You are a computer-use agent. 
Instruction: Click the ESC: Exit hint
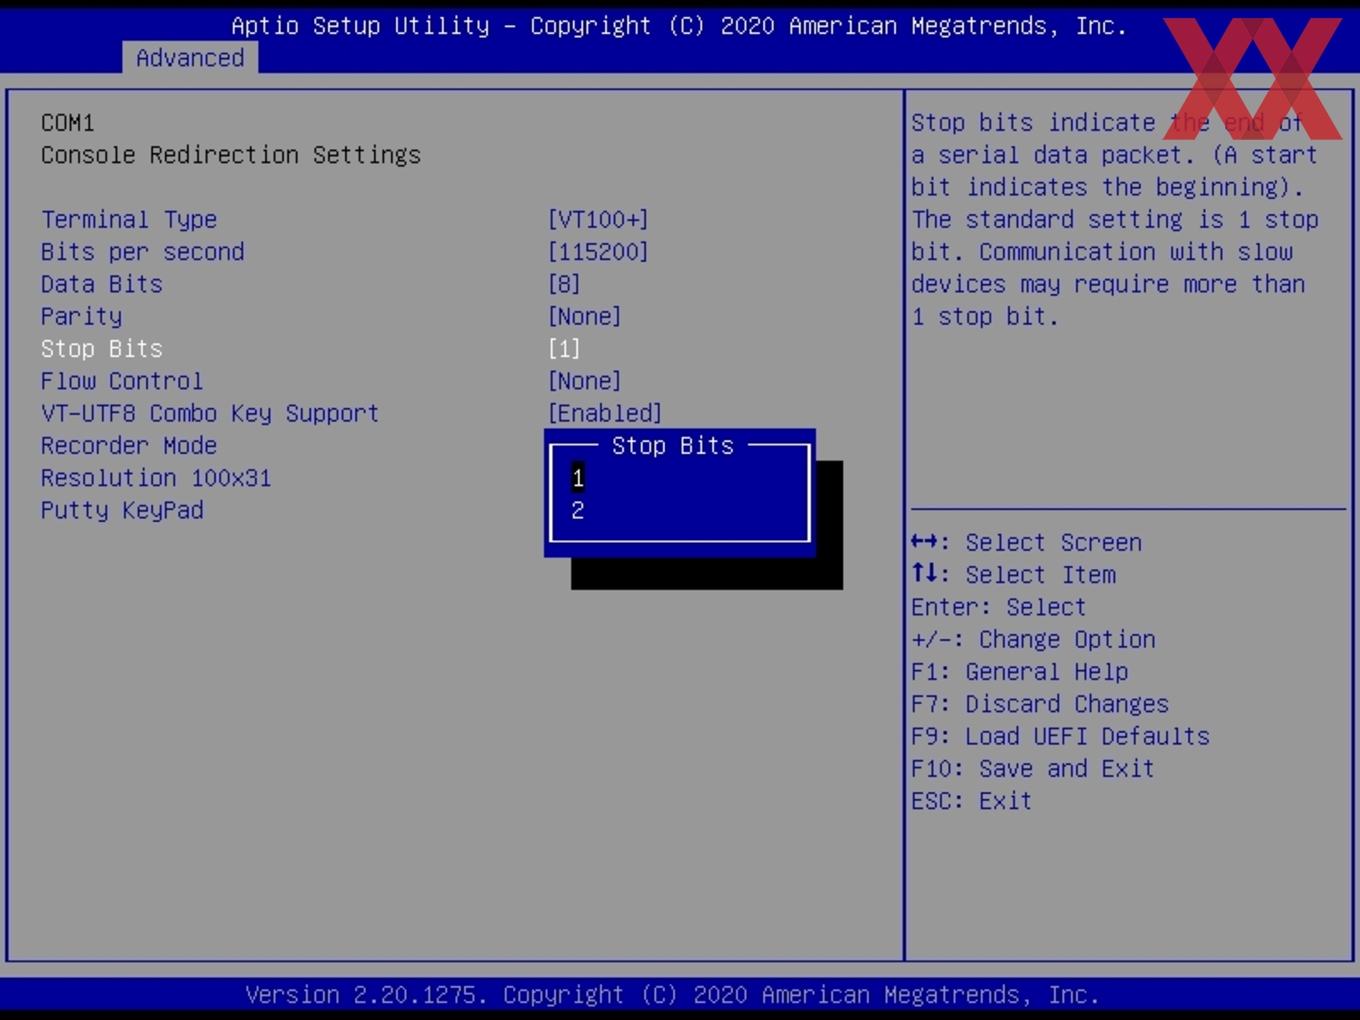971,801
